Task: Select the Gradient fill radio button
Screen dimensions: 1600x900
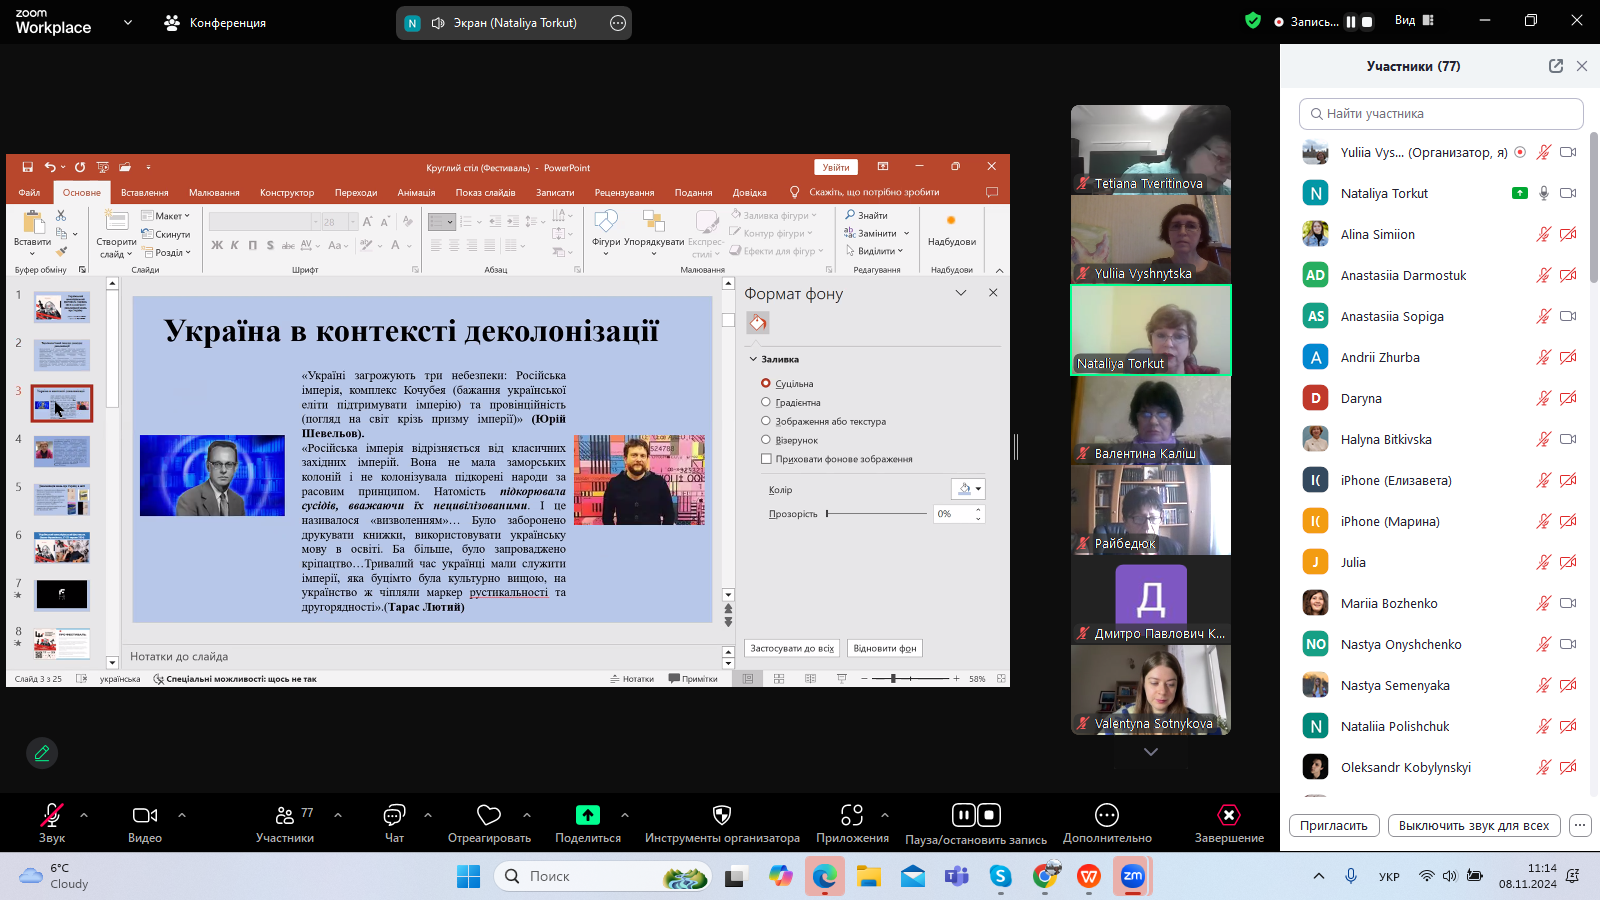Action: click(x=766, y=402)
